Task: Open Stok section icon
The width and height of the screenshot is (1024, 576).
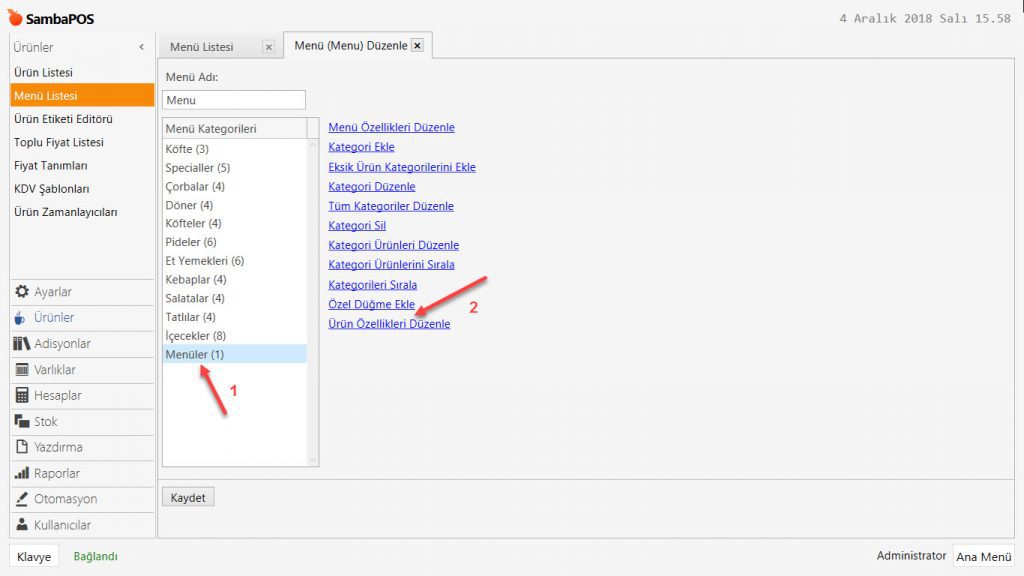Action: pos(22,422)
